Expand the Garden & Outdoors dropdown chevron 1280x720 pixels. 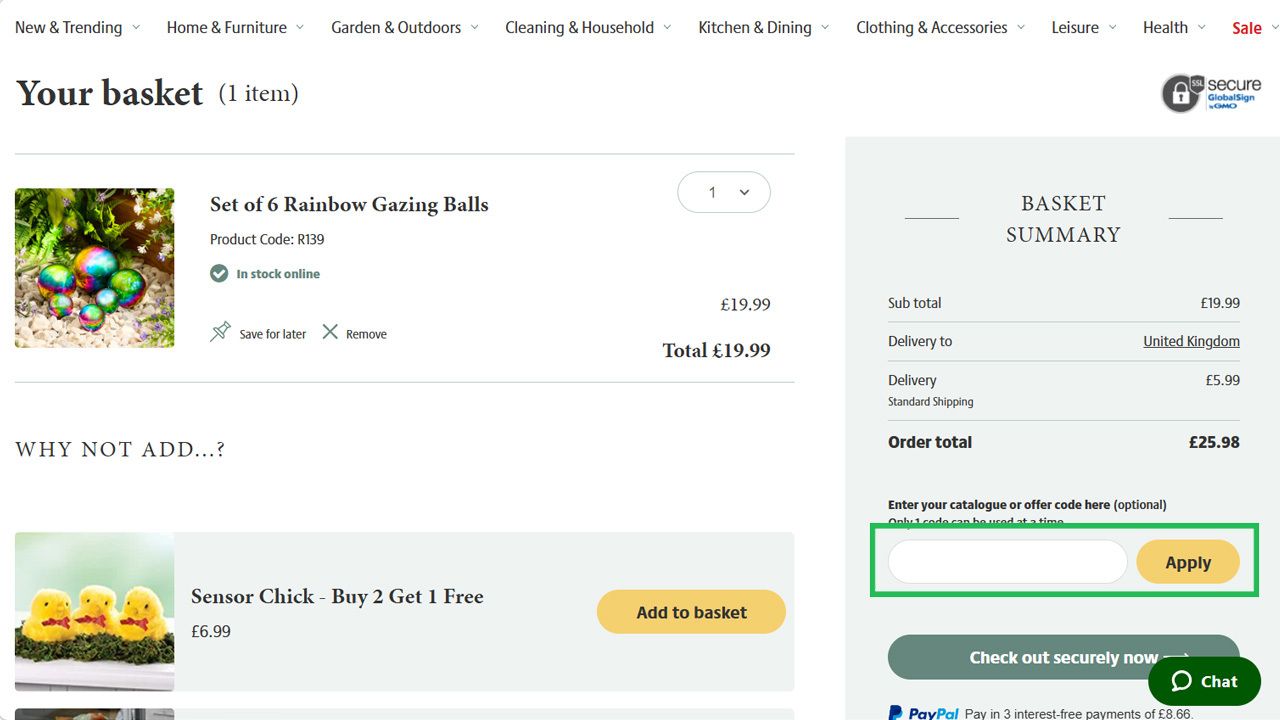[474, 28]
